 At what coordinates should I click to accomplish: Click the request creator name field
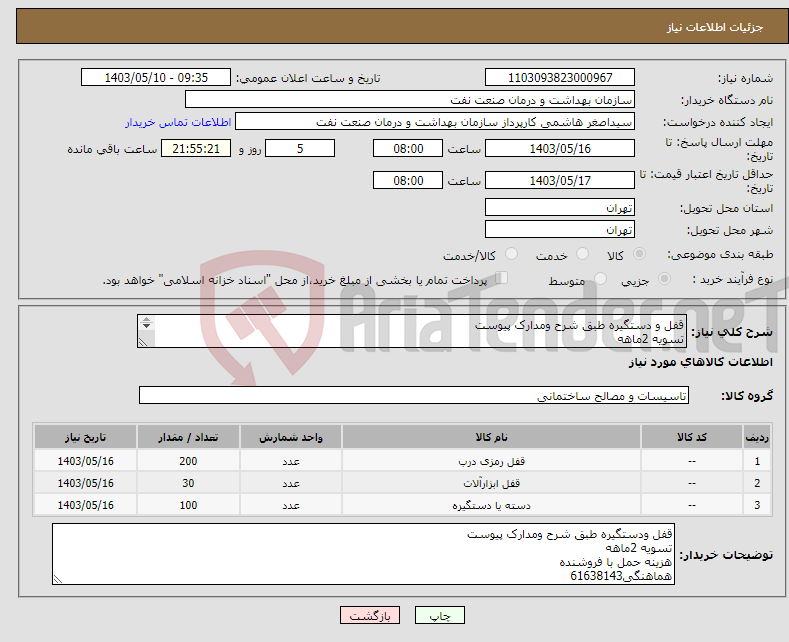tap(435, 122)
